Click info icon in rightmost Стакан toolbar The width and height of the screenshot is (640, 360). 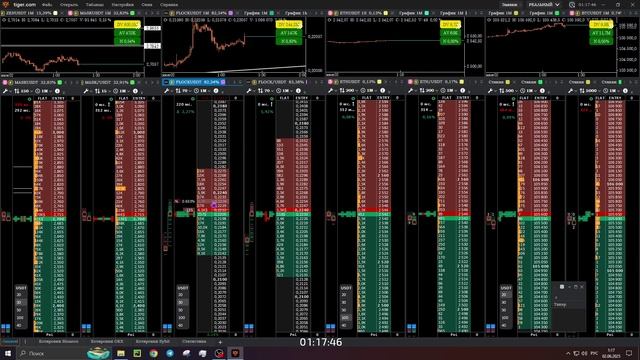pyautogui.click(x=625, y=91)
